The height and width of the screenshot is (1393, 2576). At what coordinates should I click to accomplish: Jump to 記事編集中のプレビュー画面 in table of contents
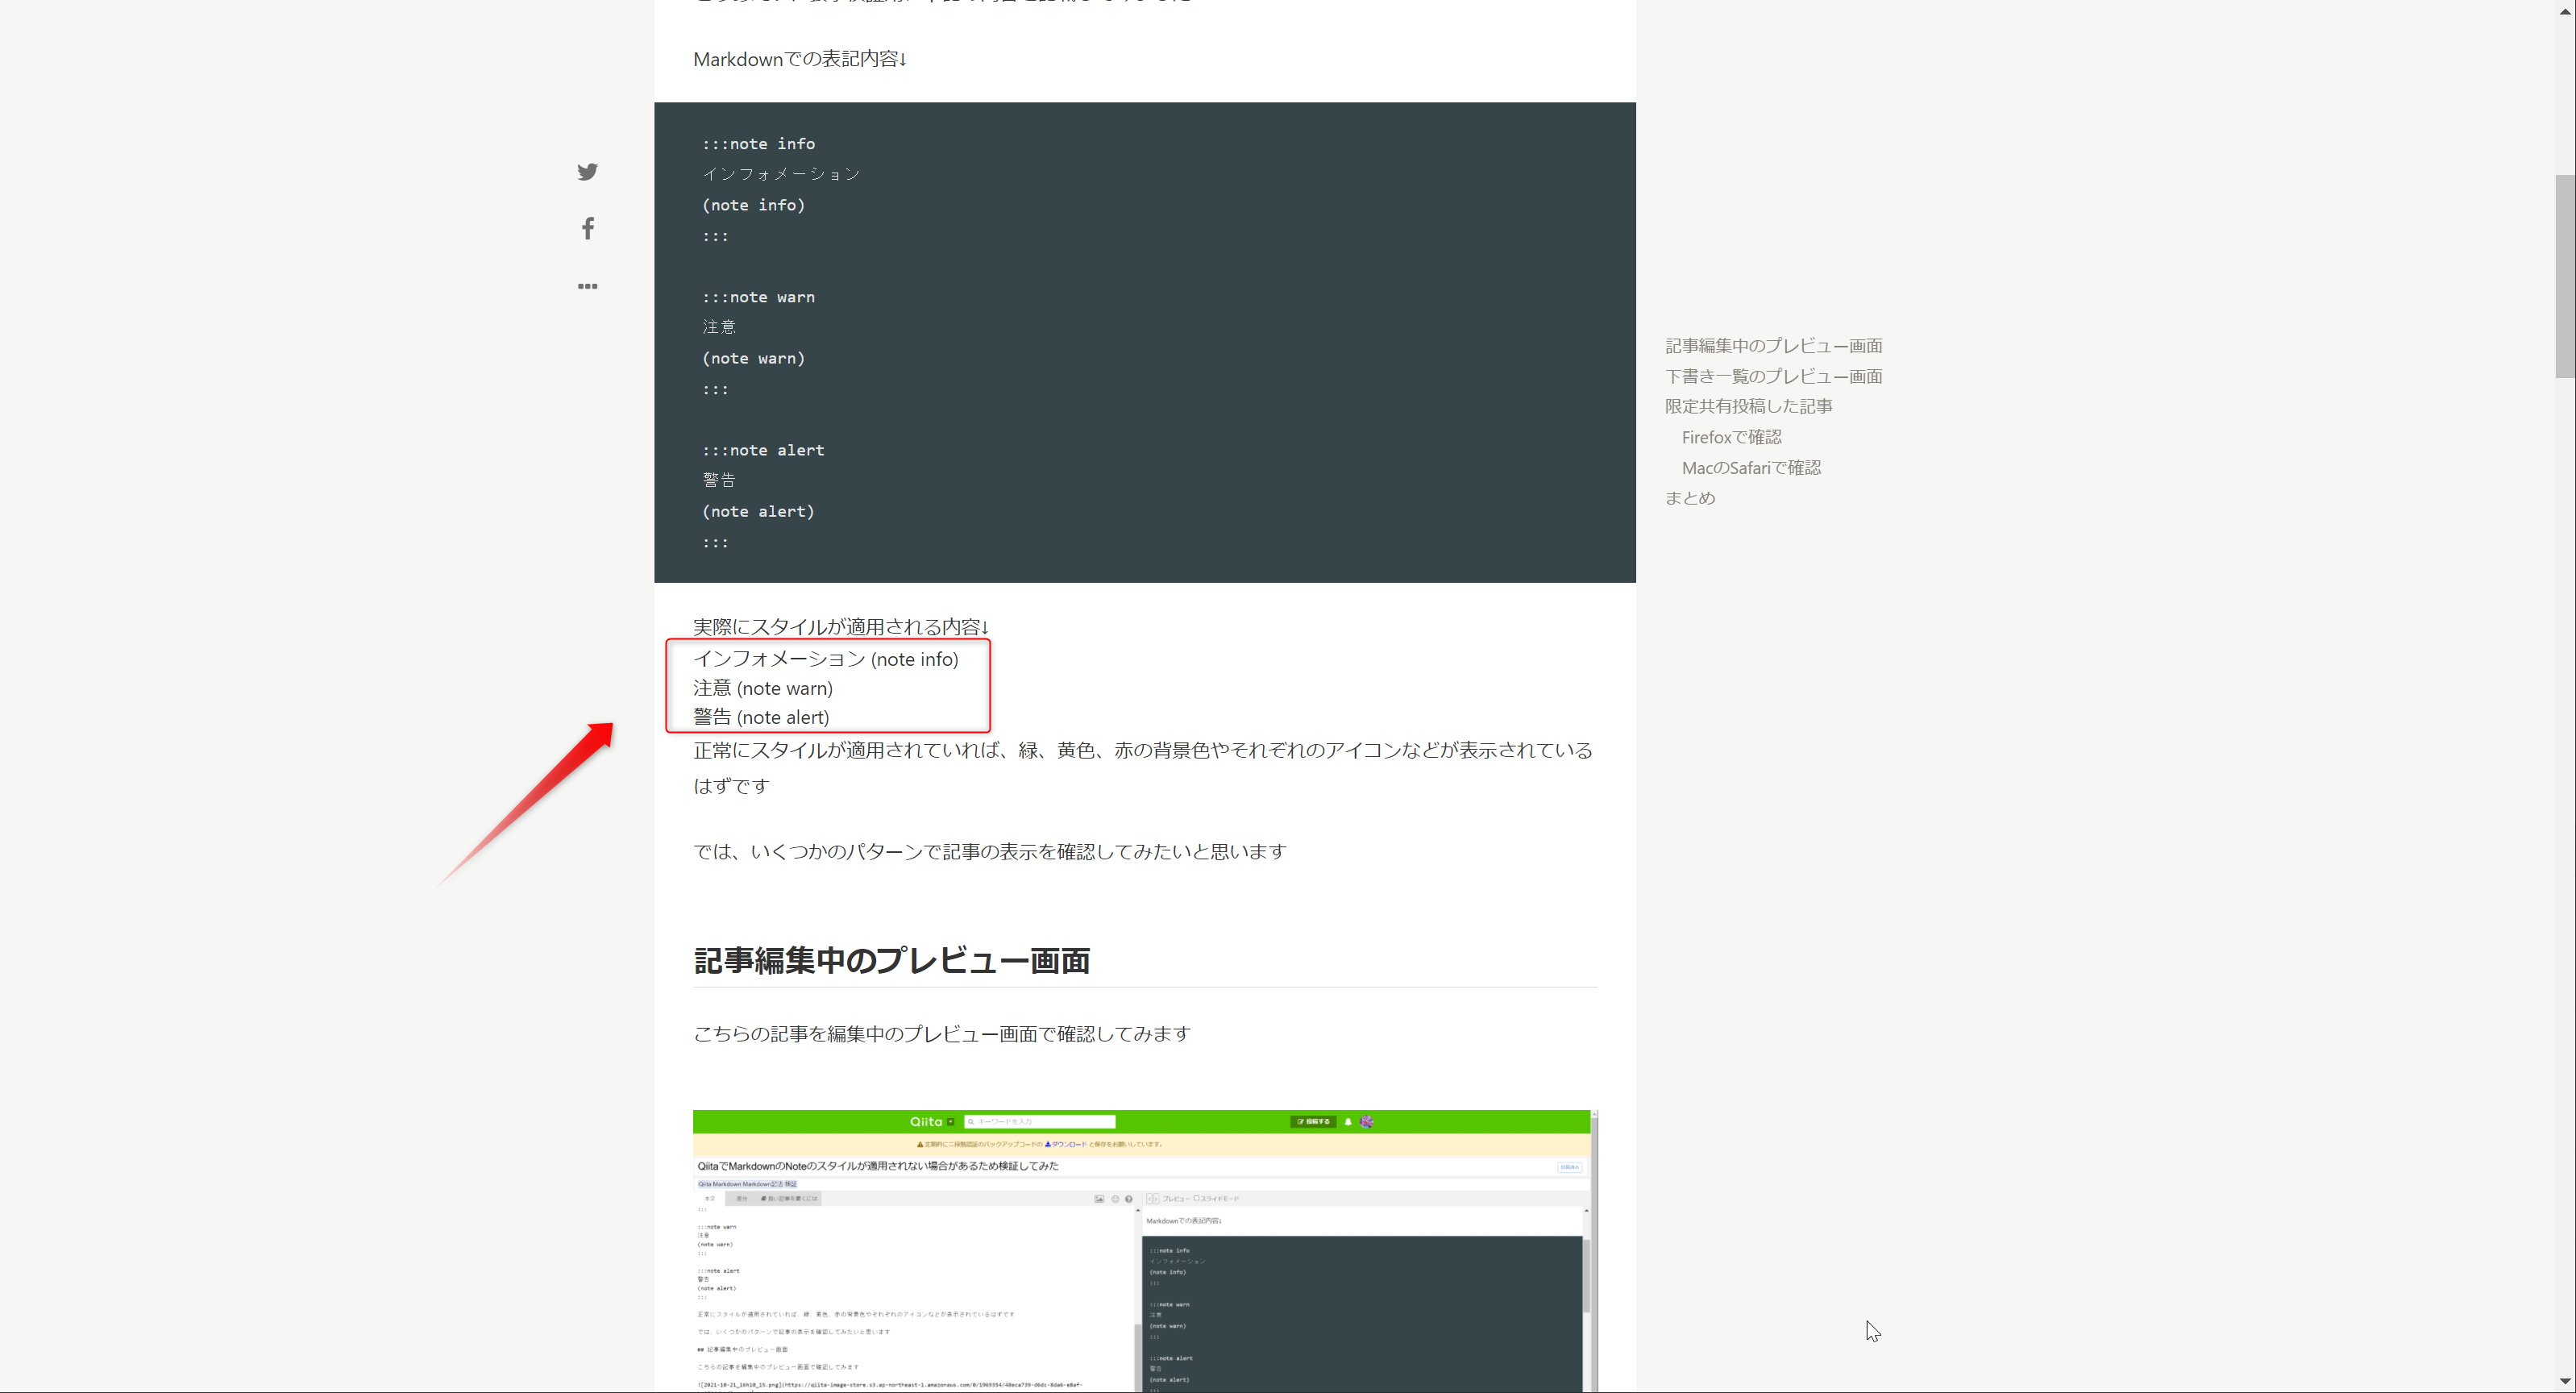[1773, 346]
